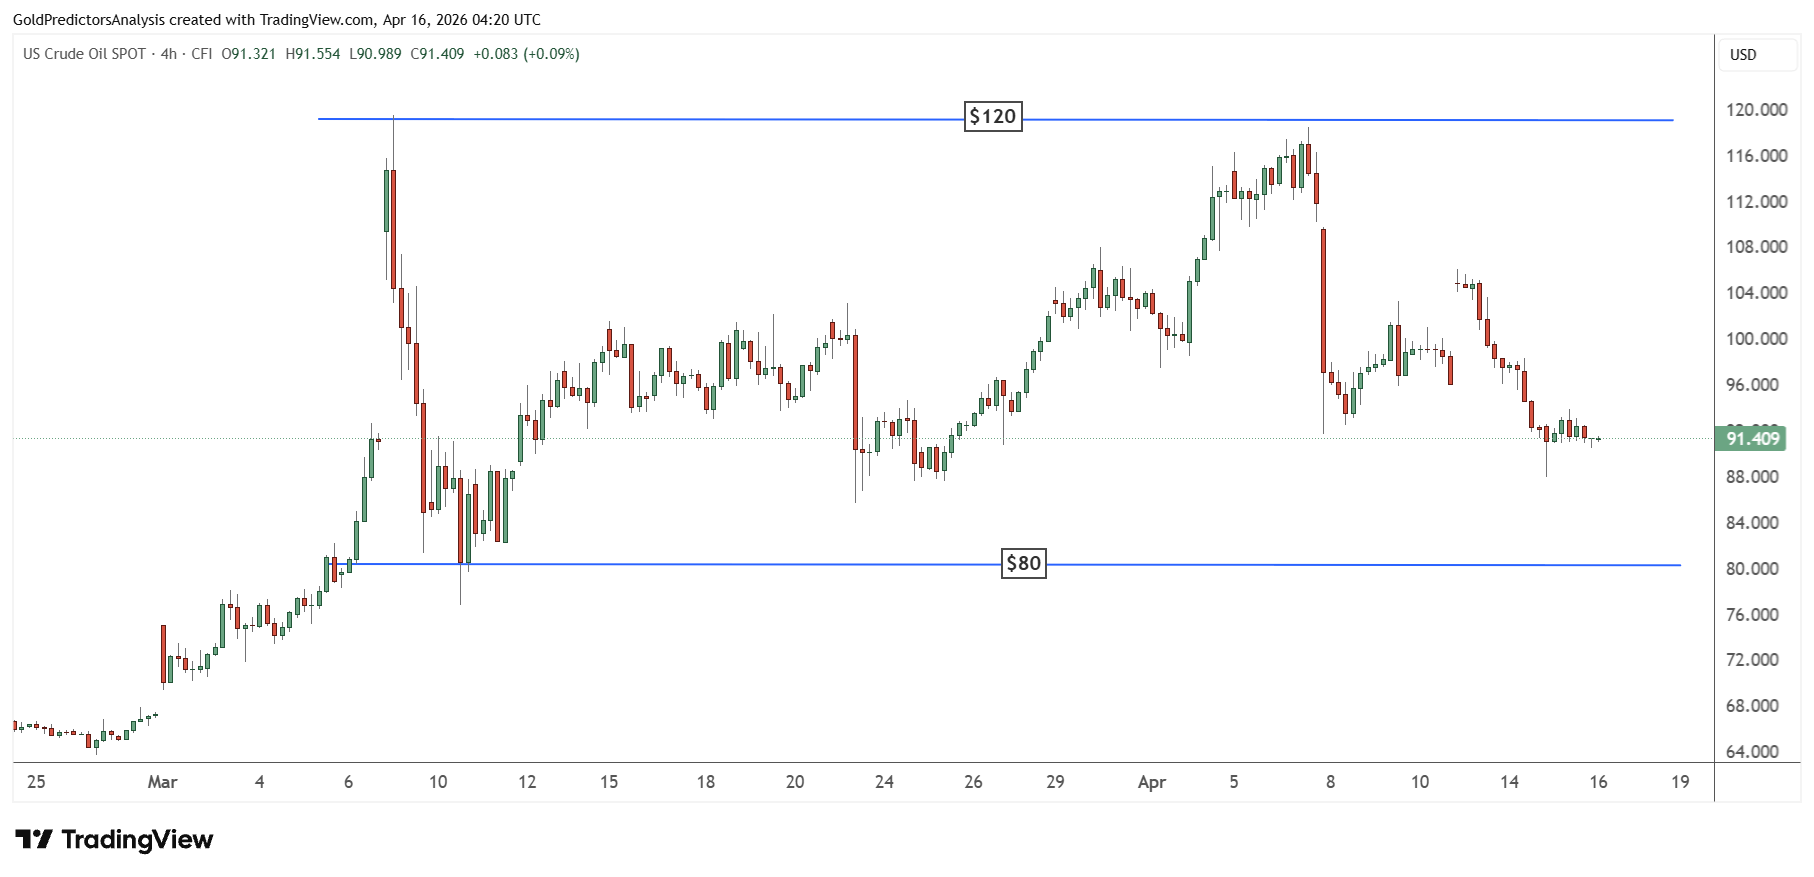Viewport: 1814px width, 877px height.
Task: Click the 19 date label on time axis
Action: tap(1680, 782)
